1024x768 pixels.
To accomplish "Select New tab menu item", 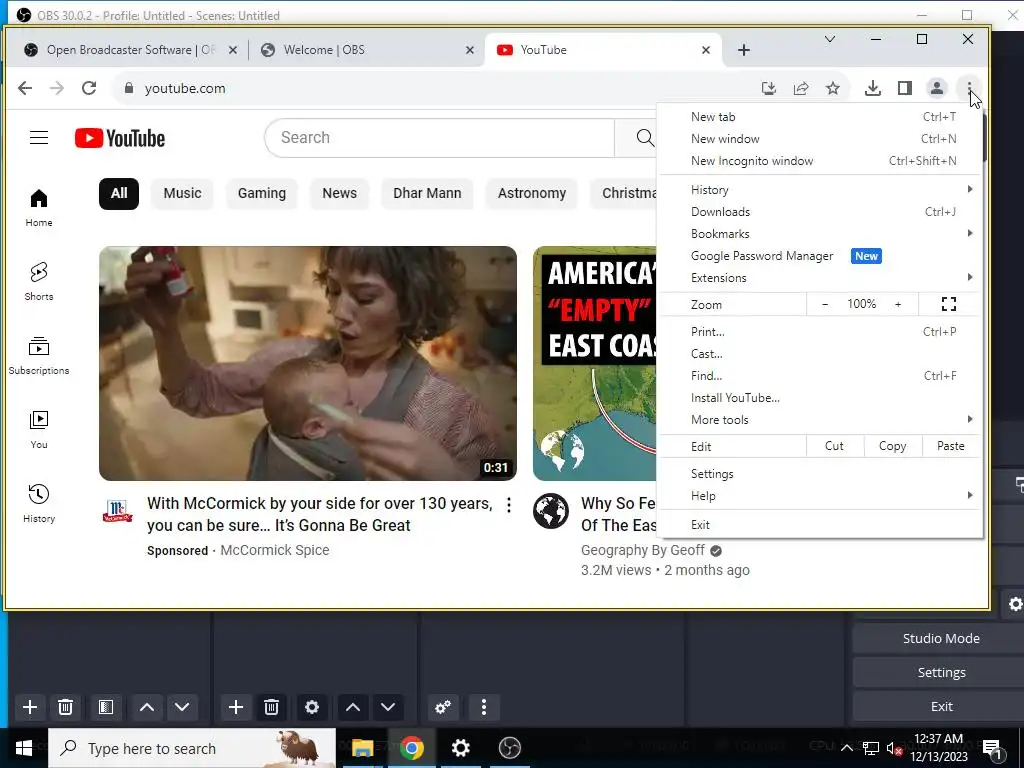I will (x=820, y=117).
